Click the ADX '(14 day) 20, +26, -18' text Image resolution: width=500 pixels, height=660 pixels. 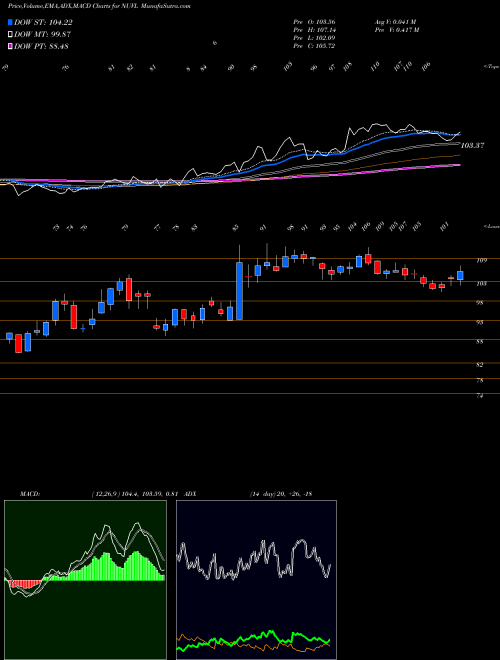point(281,494)
